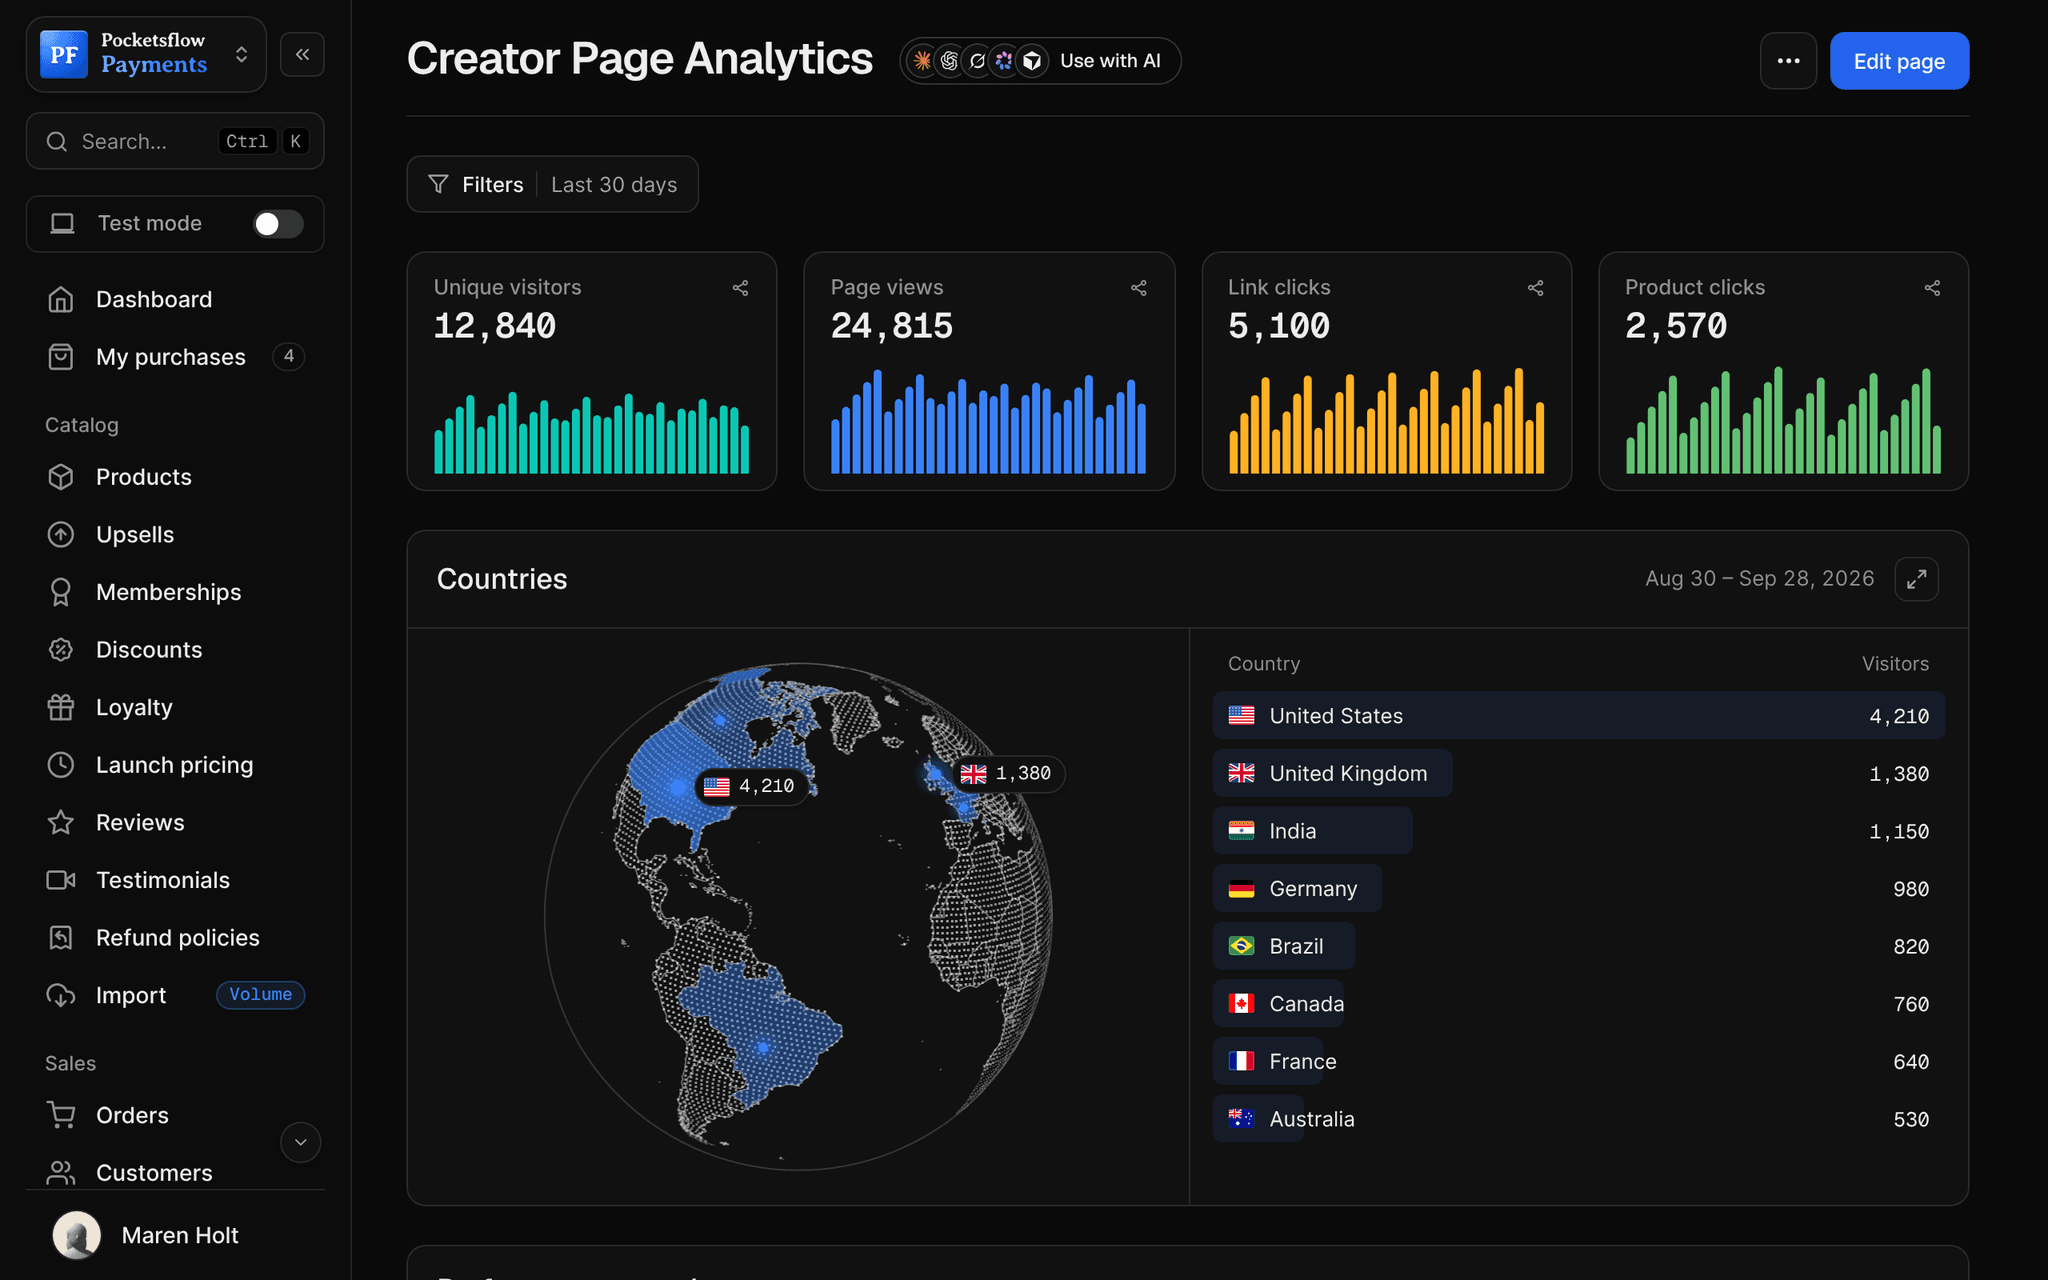Open Maren Holt profile avatar
Viewport: 2048px width, 1280px height.
(77, 1235)
